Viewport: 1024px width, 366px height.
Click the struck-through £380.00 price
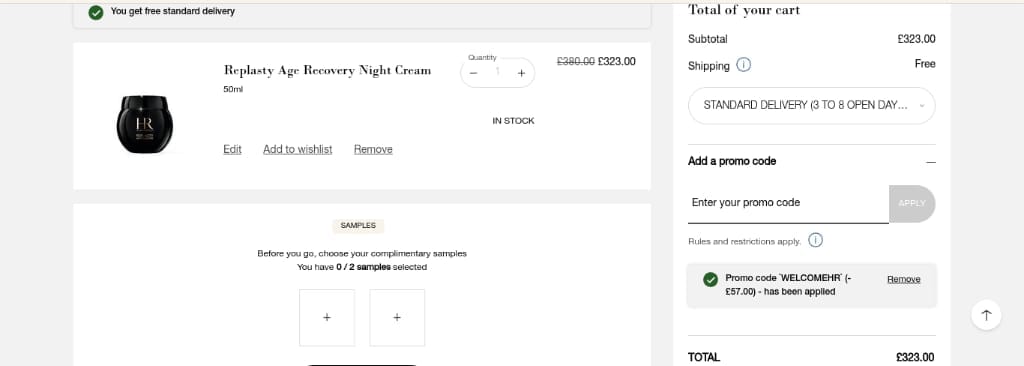[x=575, y=61]
